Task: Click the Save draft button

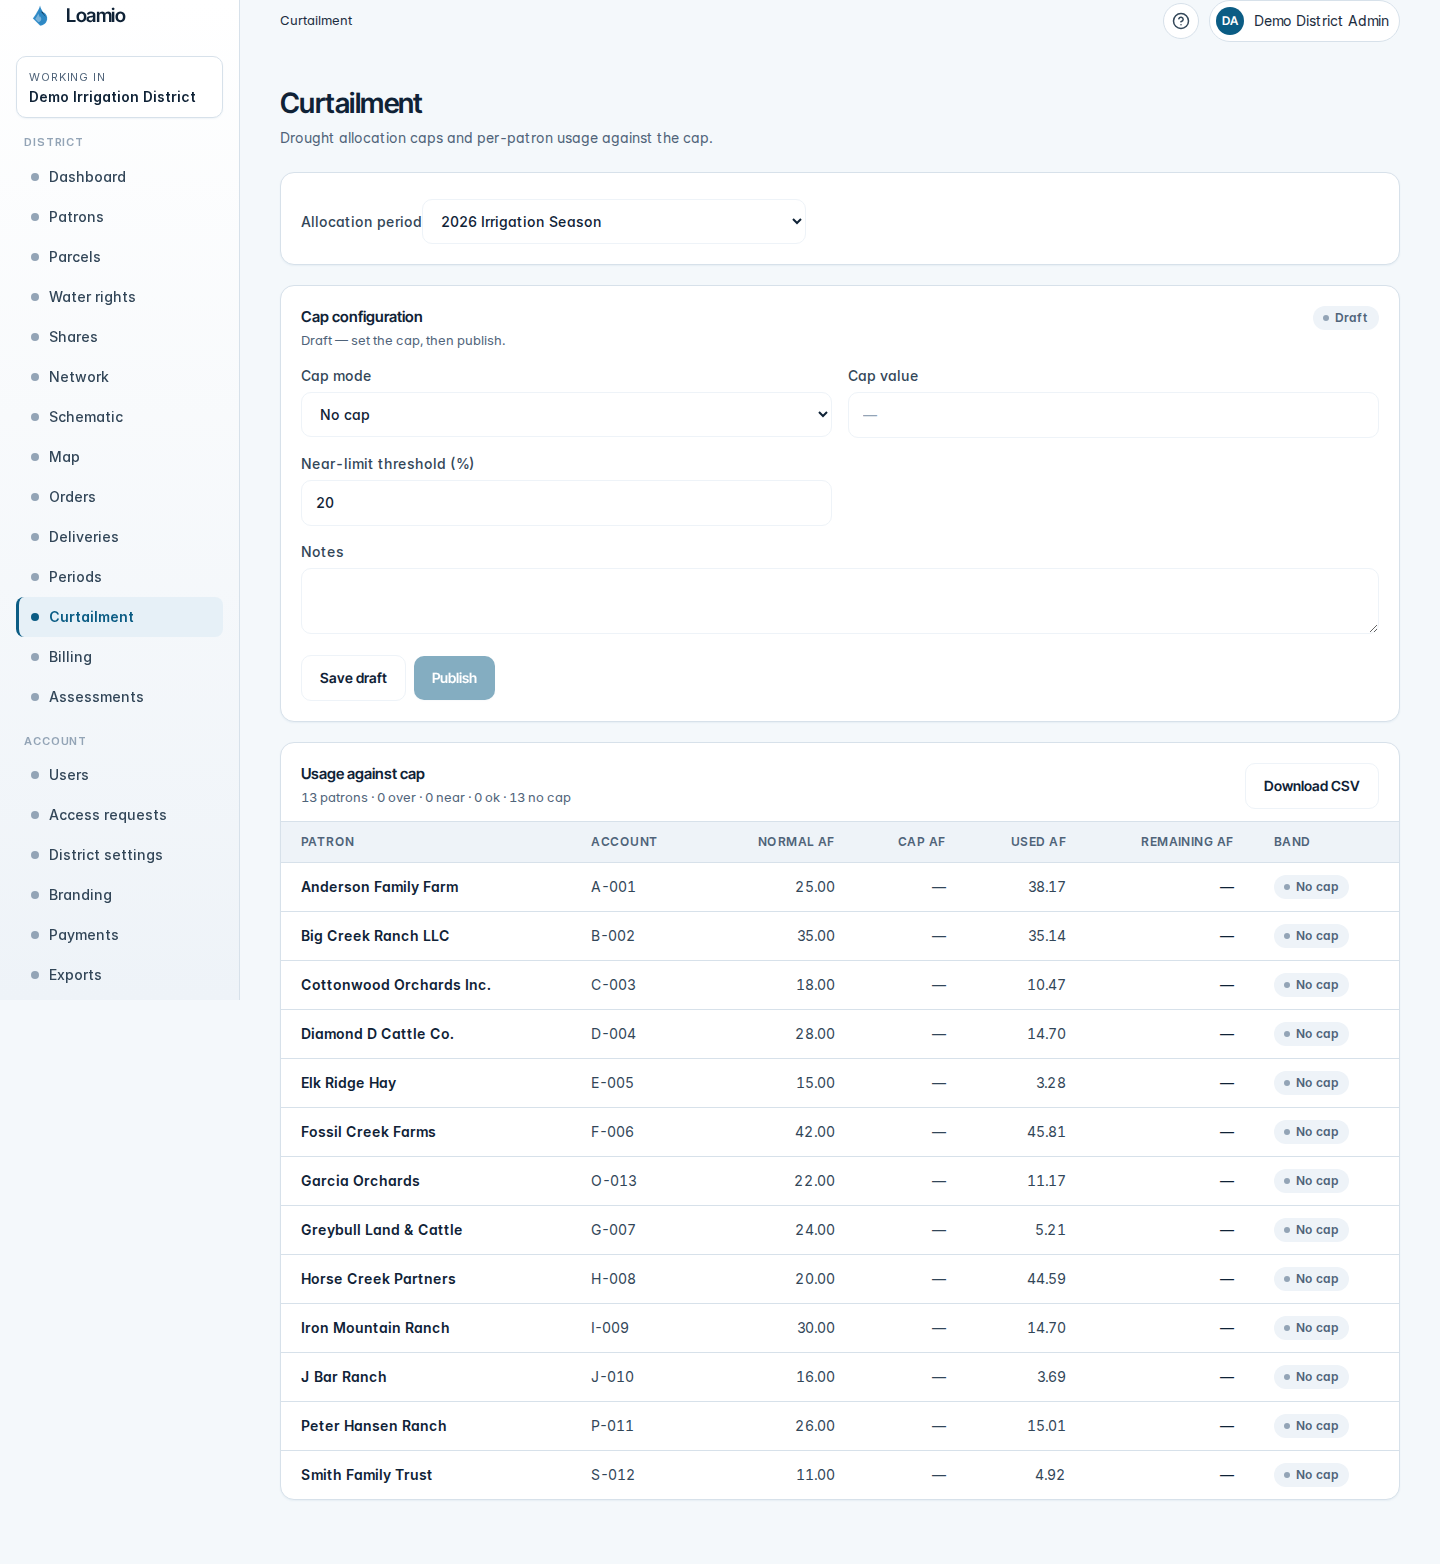Action: [x=353, y=678]
